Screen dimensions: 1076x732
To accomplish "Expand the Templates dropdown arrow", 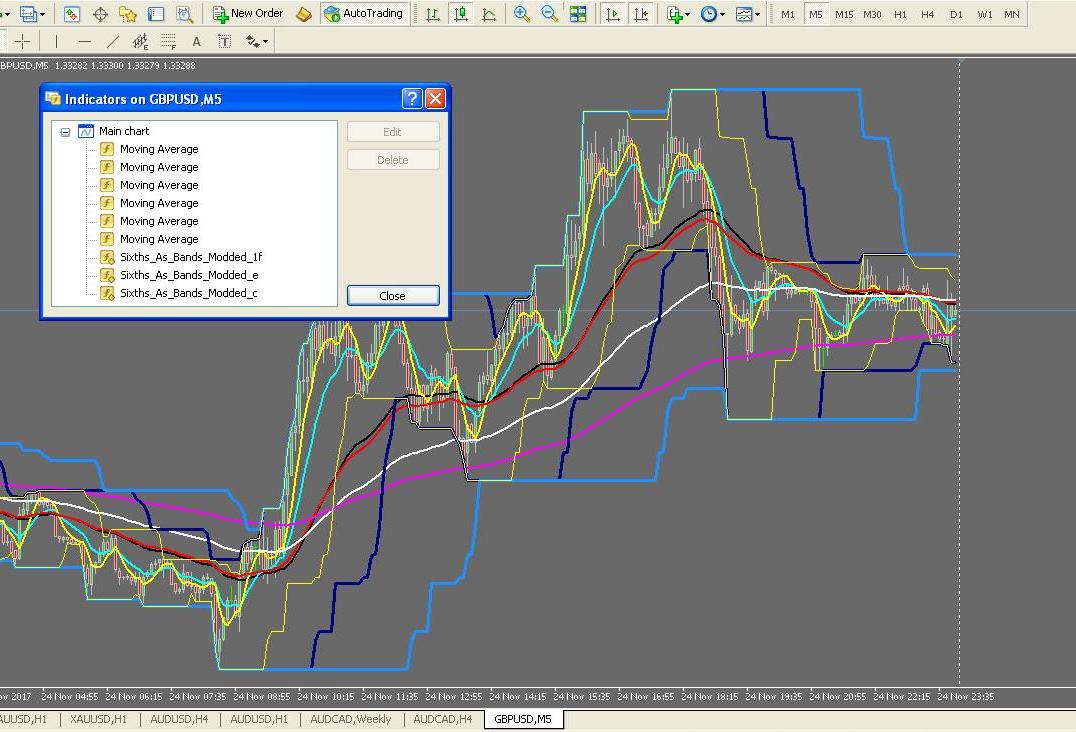I will (x=758, y=14).
